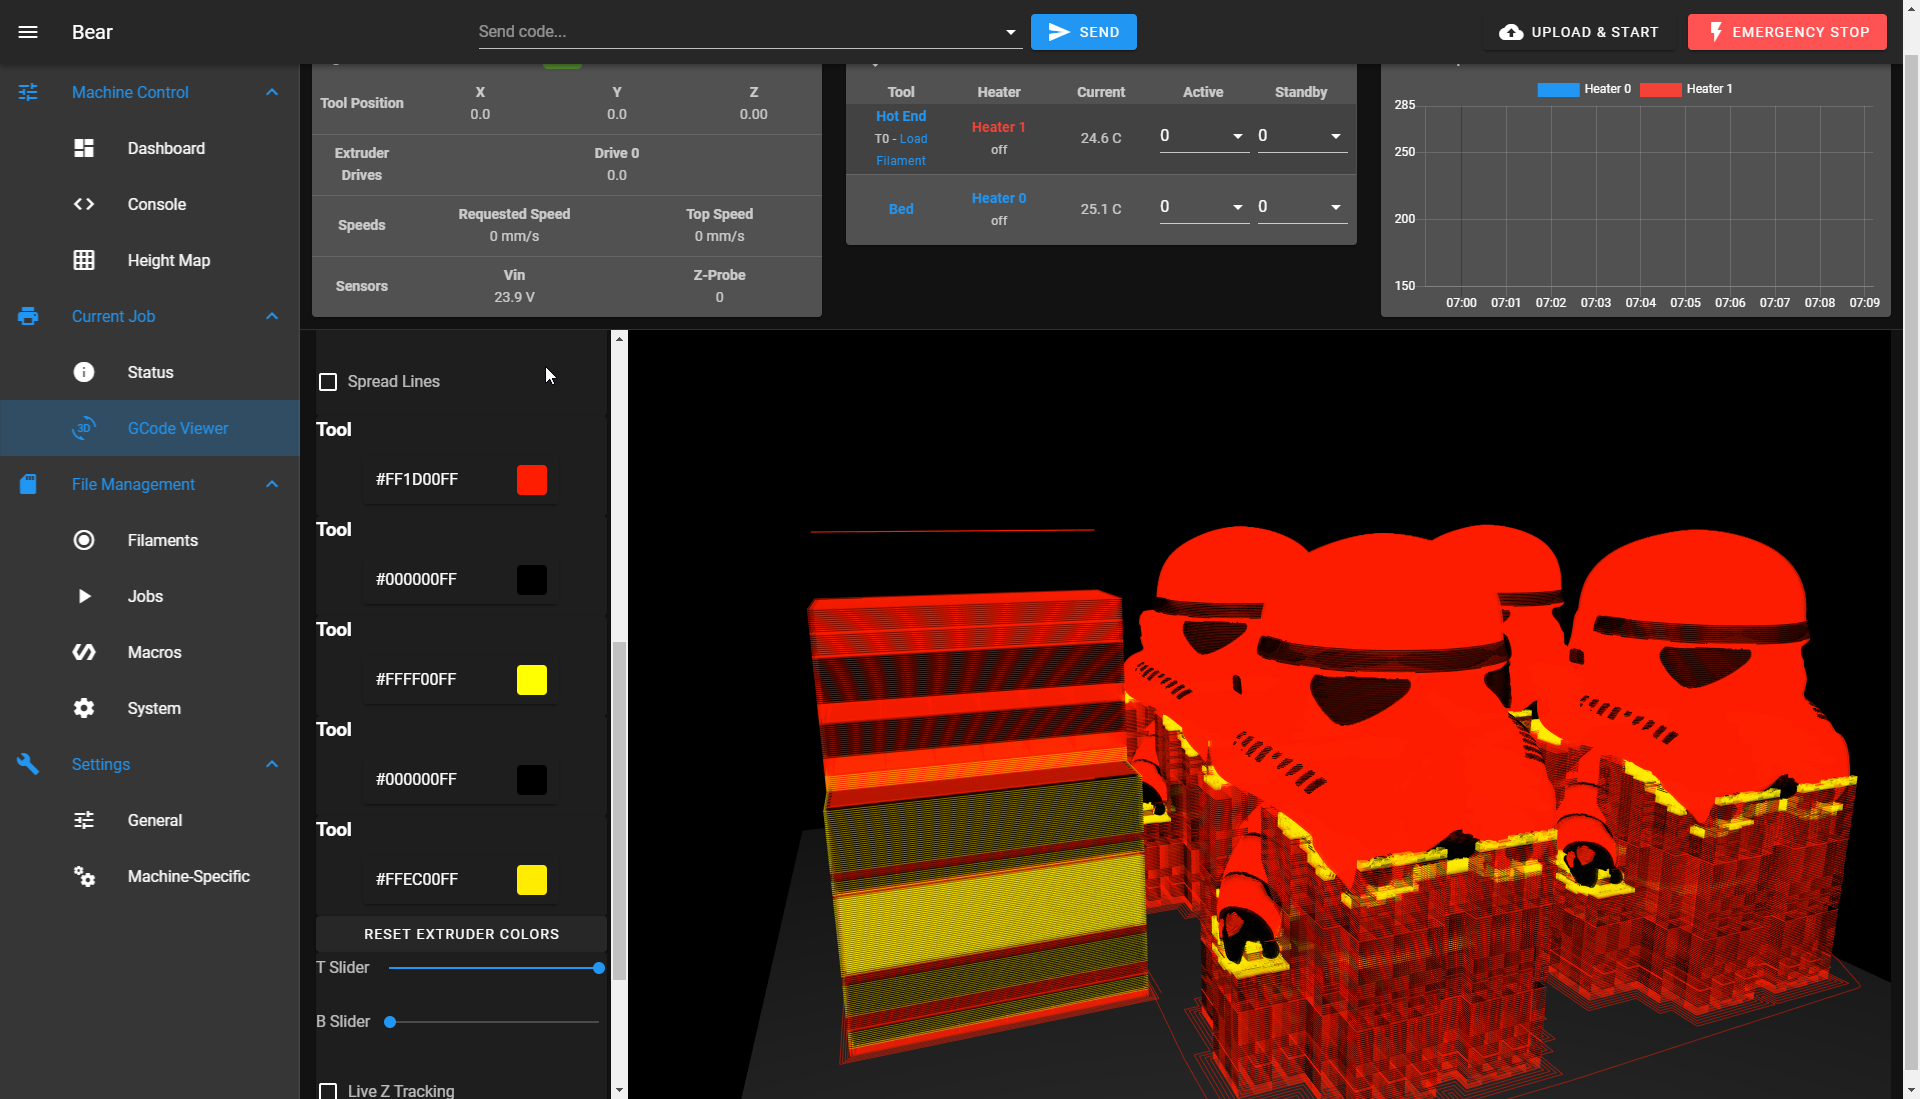Open the Macros page
The height and width of the screenshot is (1099, 1920).
coord(150,652)
